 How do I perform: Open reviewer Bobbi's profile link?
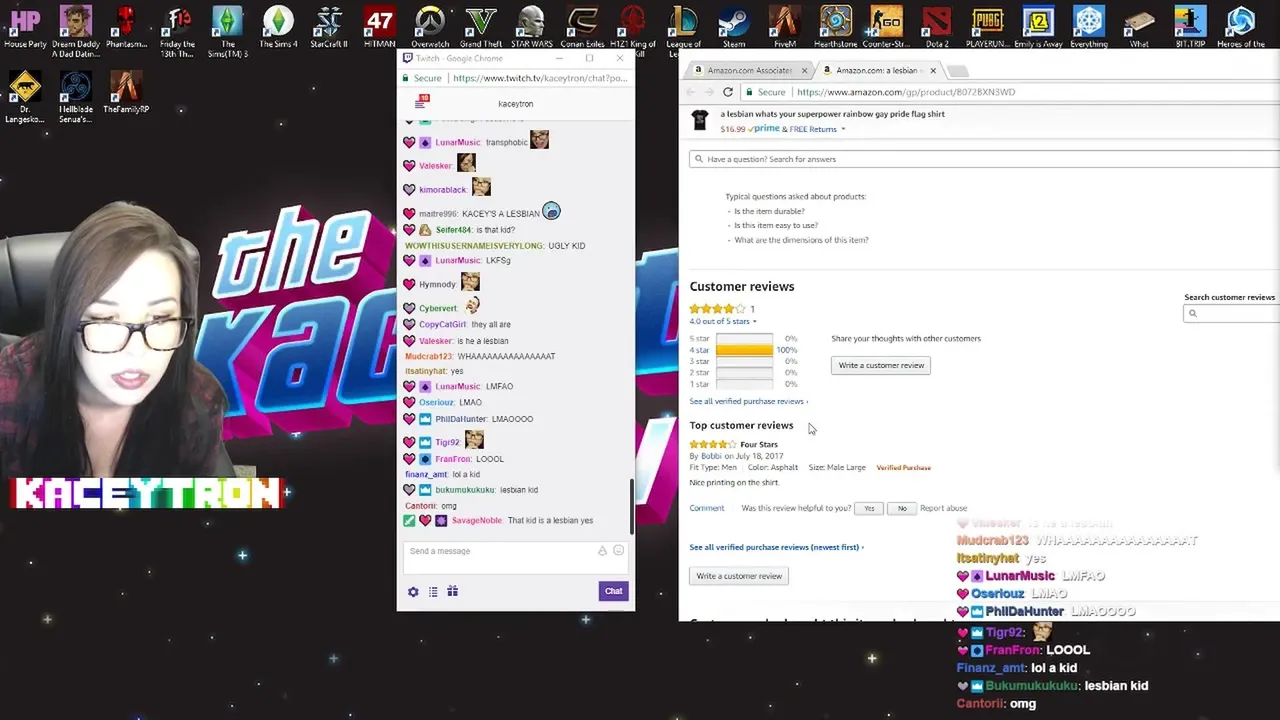coord(711,456)
